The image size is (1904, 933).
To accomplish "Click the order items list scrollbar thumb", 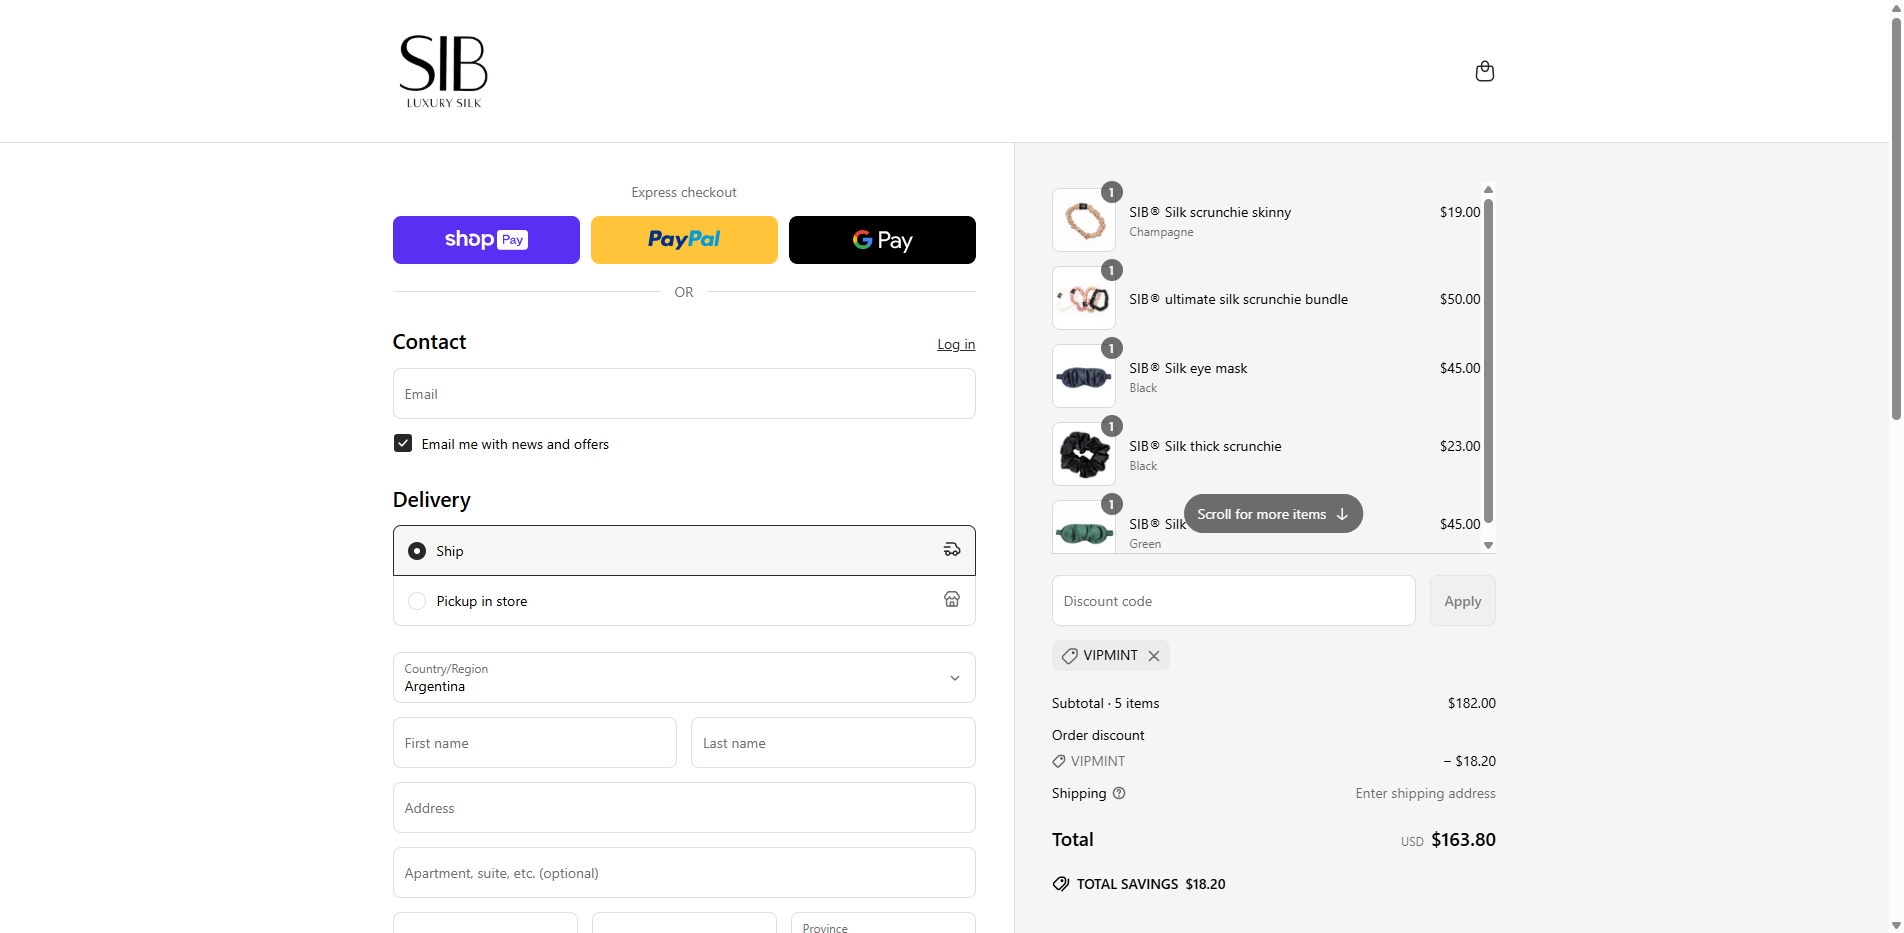I will point(1488,361).
